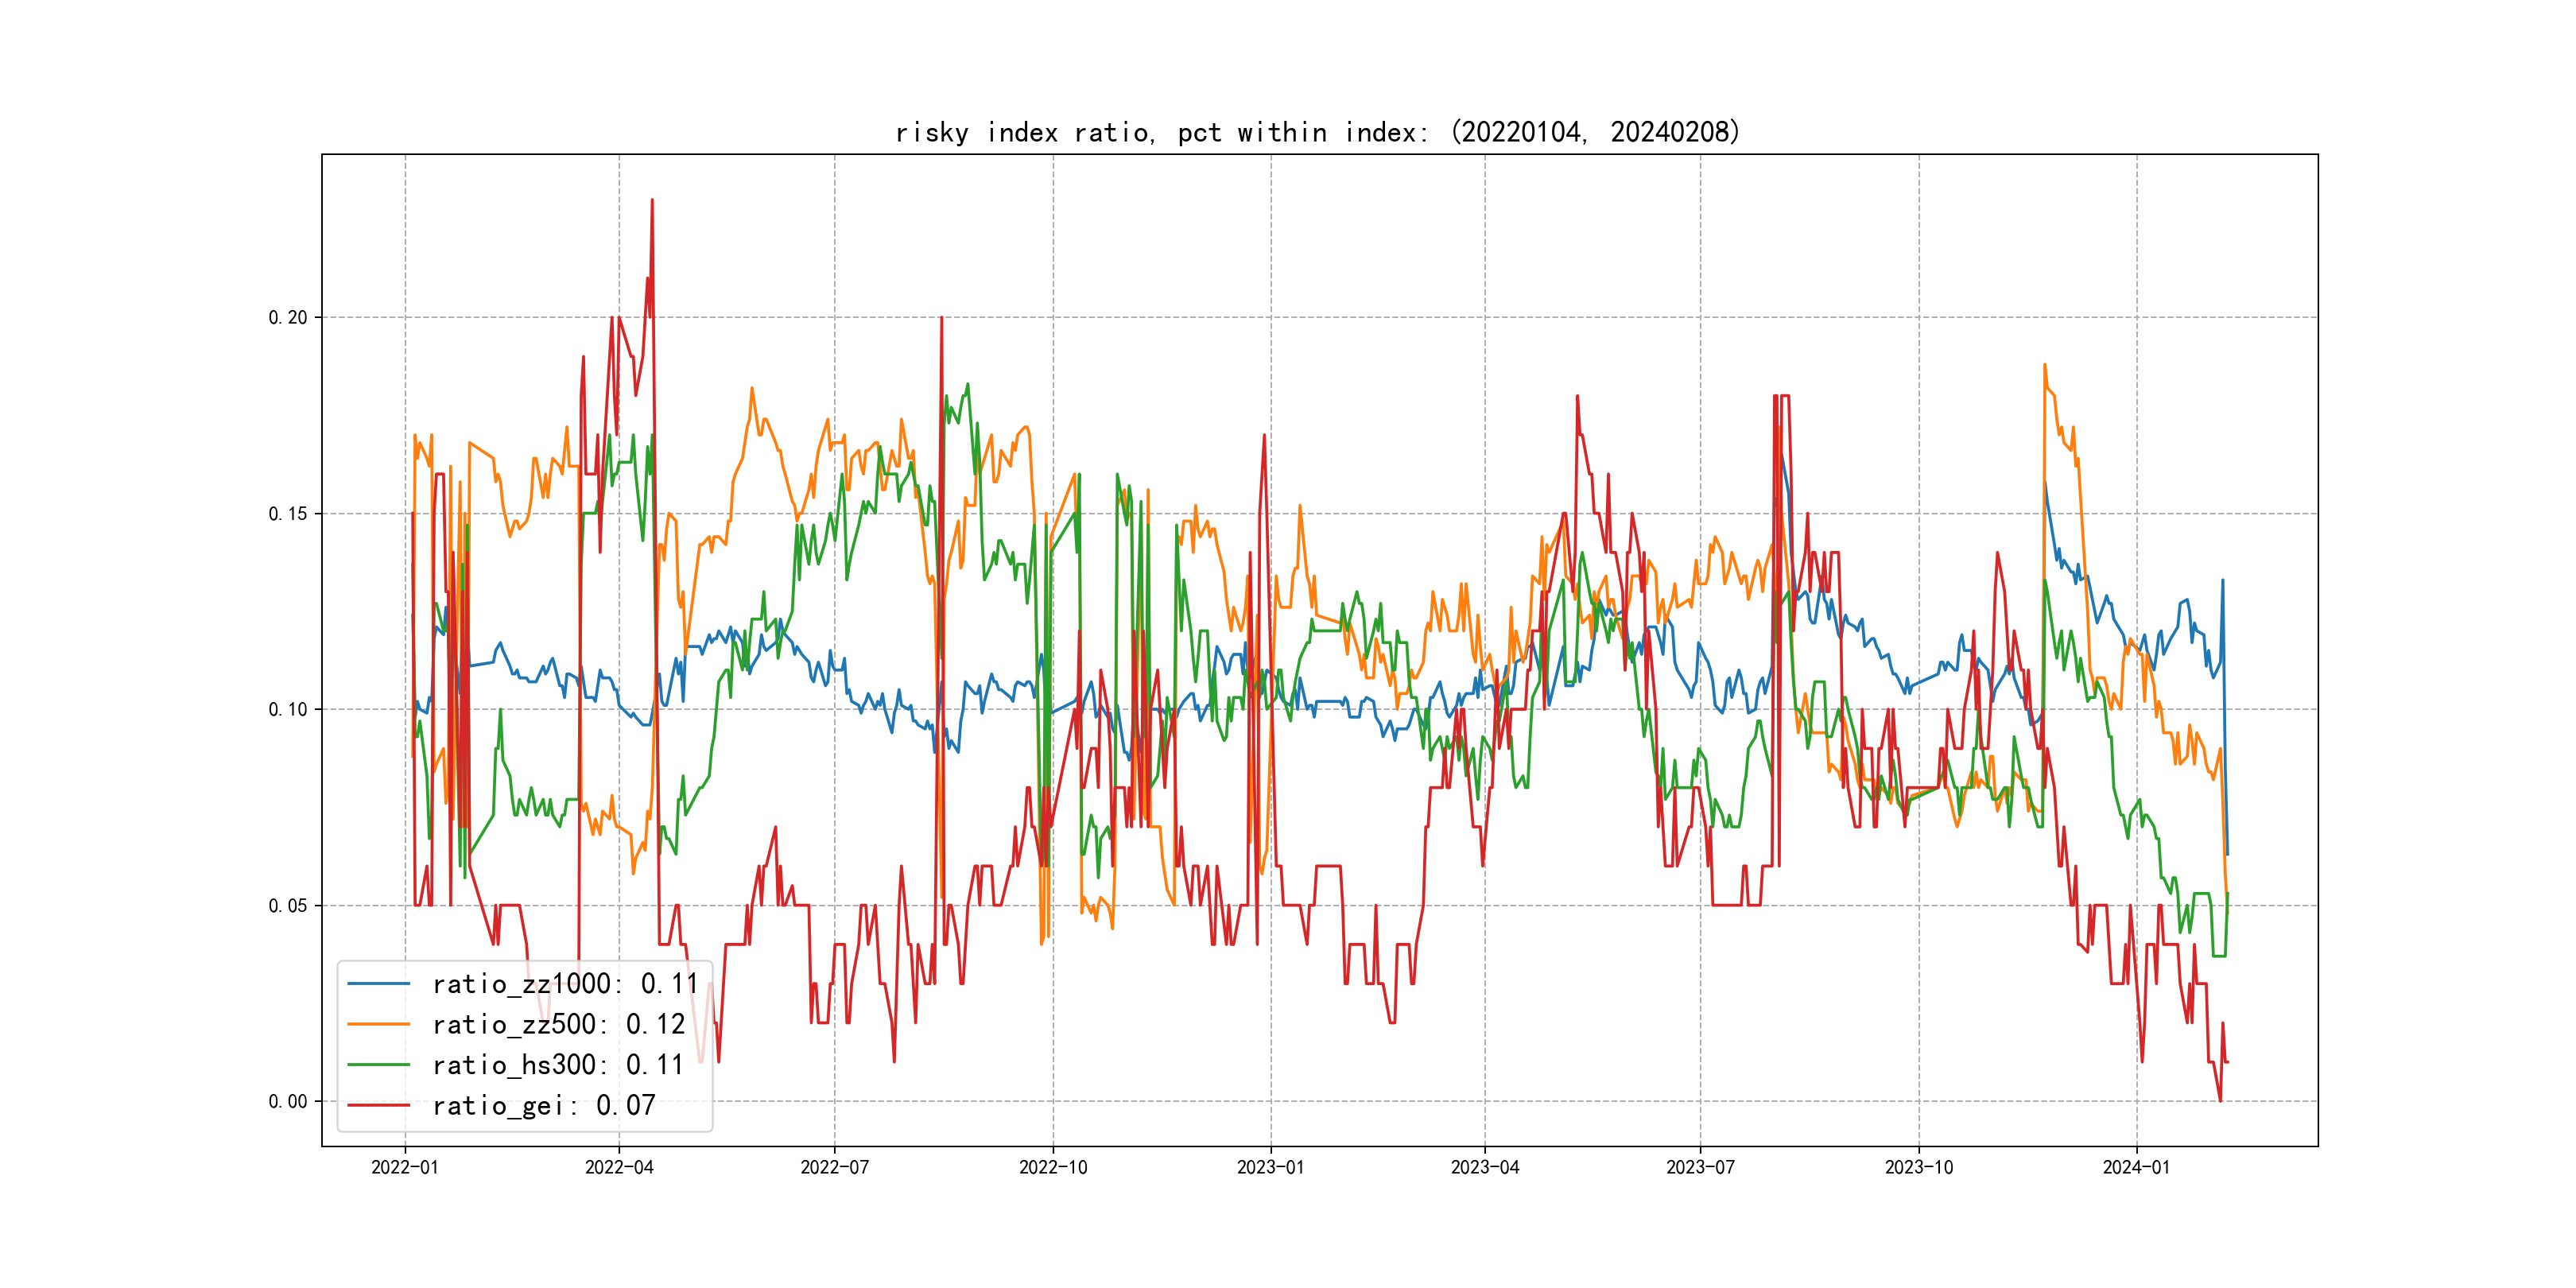Select the ratio_gei: 0.07 legend label

(x=543, y=1105)
